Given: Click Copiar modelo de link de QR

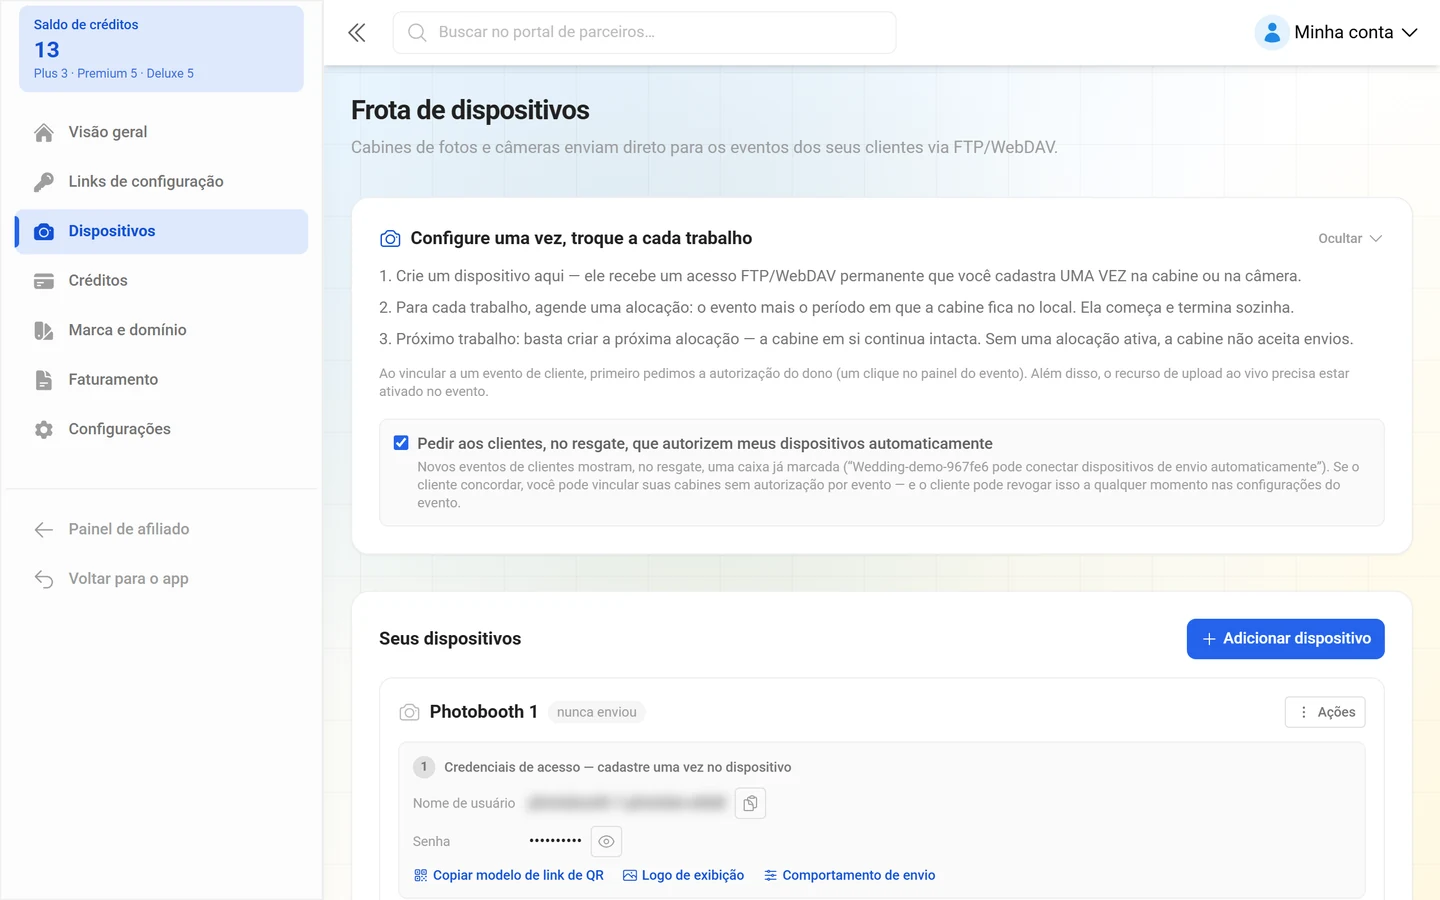Looking at the screenshot, I should [x=508, y=875].
